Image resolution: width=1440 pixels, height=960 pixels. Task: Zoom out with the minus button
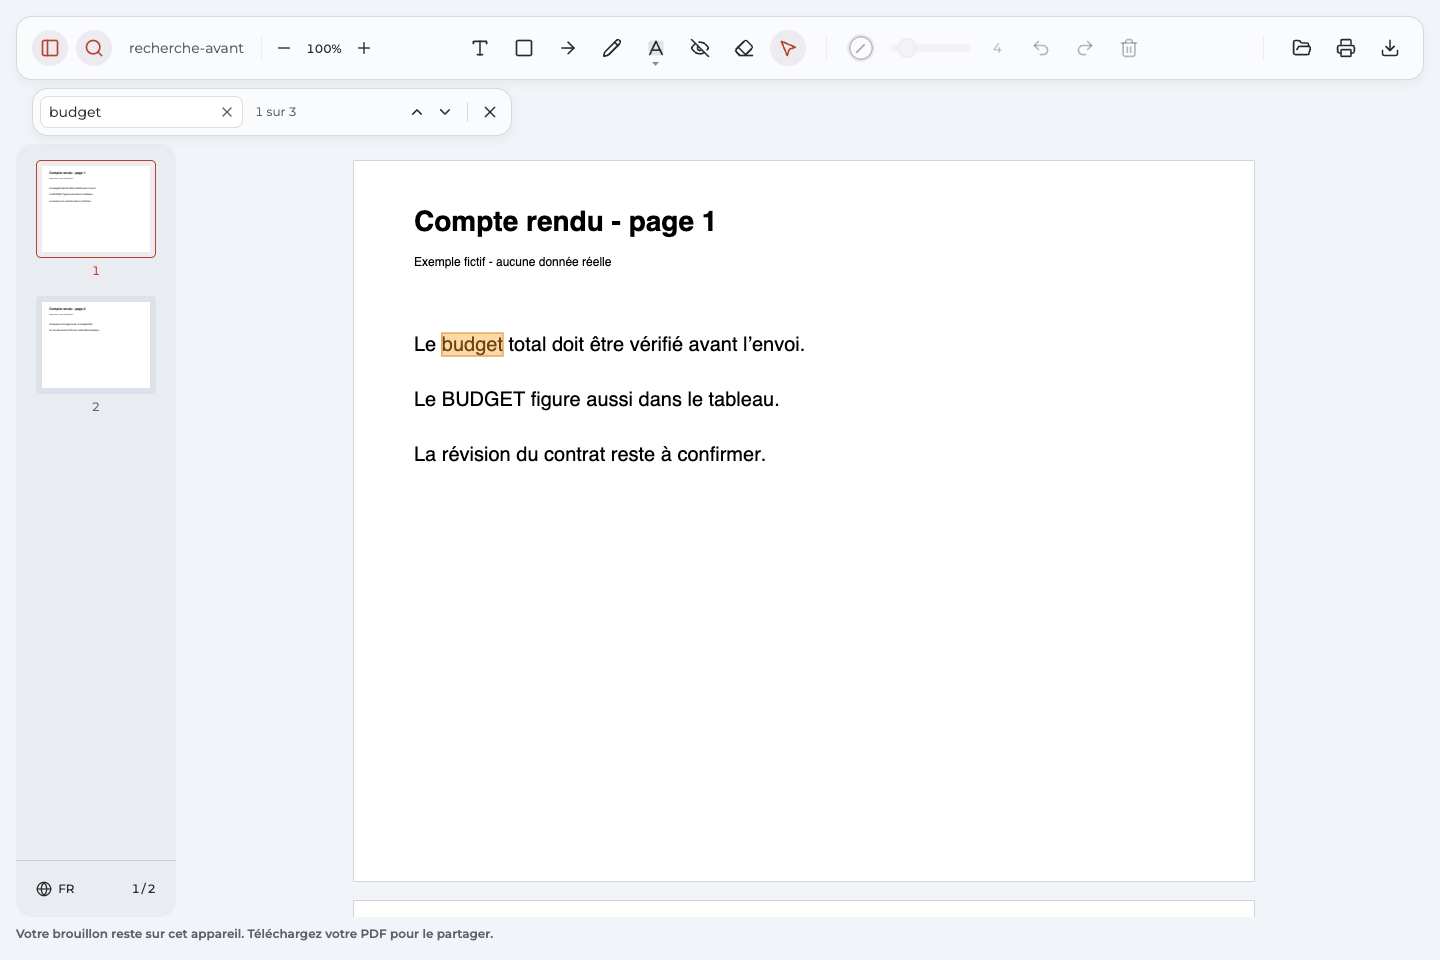click(x=284, y=48)
